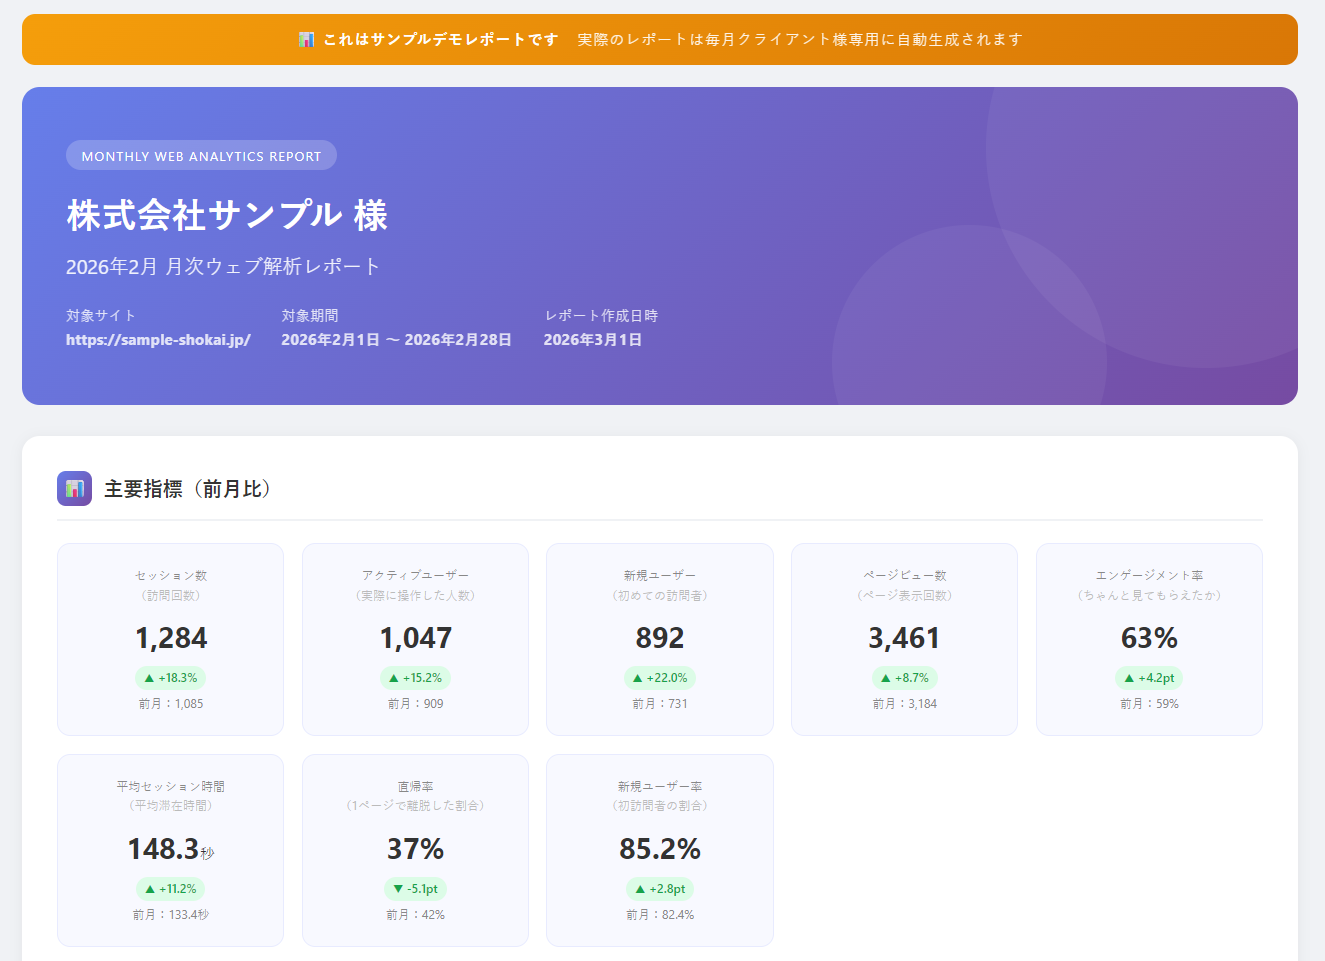Click the 平均セッション時間 card label
The height and width of the screenshot is (961, 1325).
[x=171, y=787]
